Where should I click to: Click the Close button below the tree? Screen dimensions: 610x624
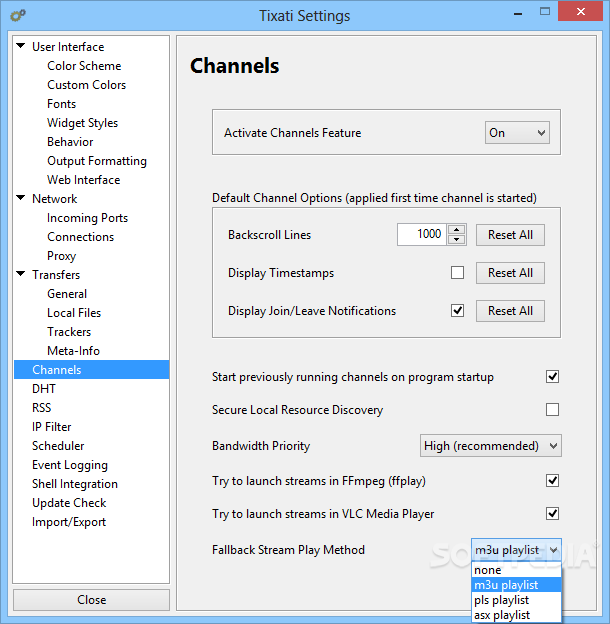click(x=92, y=600)
